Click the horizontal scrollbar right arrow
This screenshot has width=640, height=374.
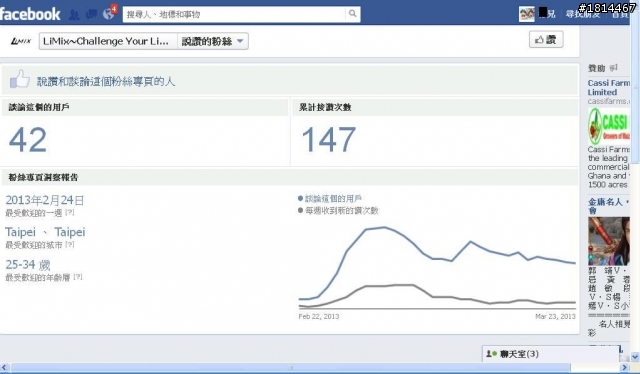click(624, 367)
